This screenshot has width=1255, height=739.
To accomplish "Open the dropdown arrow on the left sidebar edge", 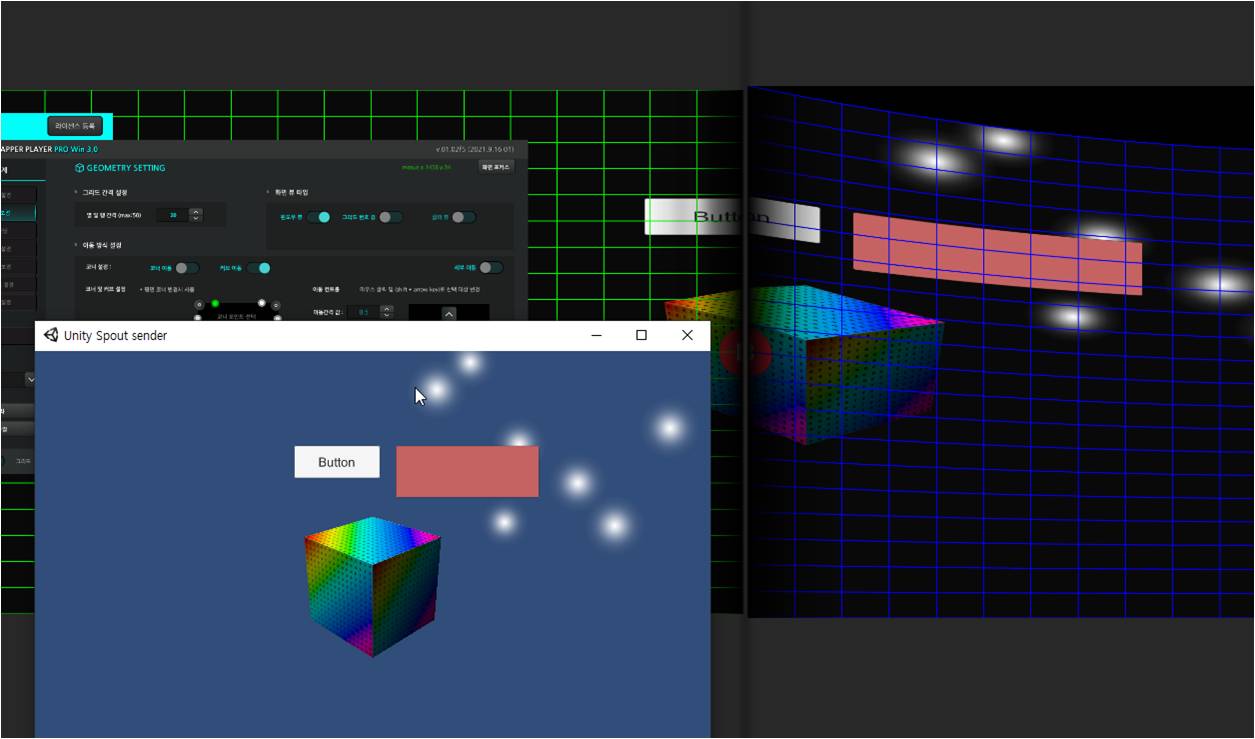I will (x=30, y=380).
